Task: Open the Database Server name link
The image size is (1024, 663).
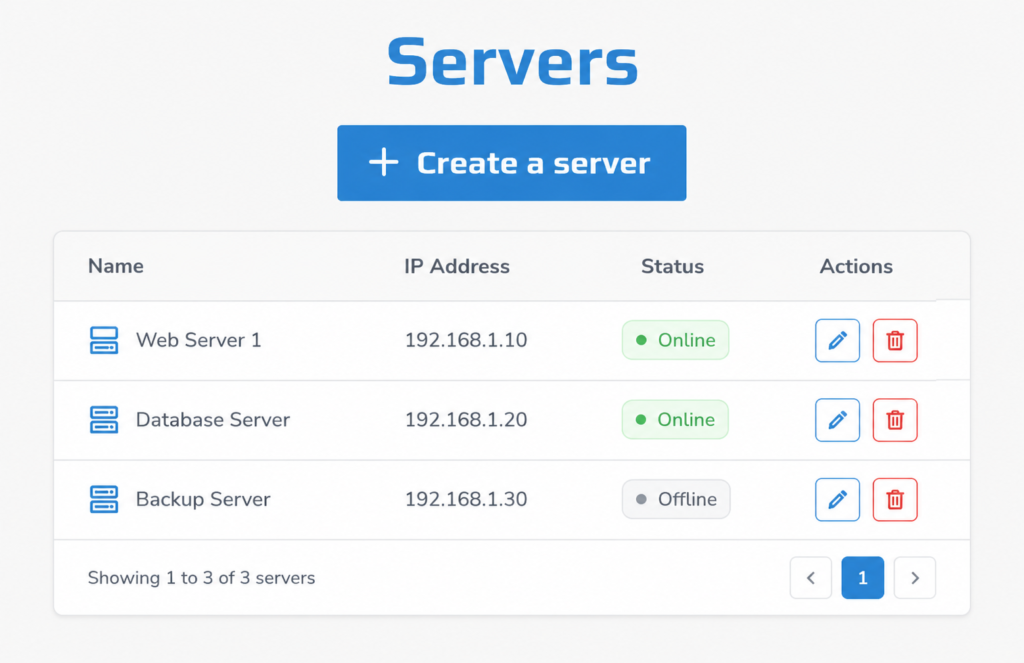Action: [x=212, y=419]
